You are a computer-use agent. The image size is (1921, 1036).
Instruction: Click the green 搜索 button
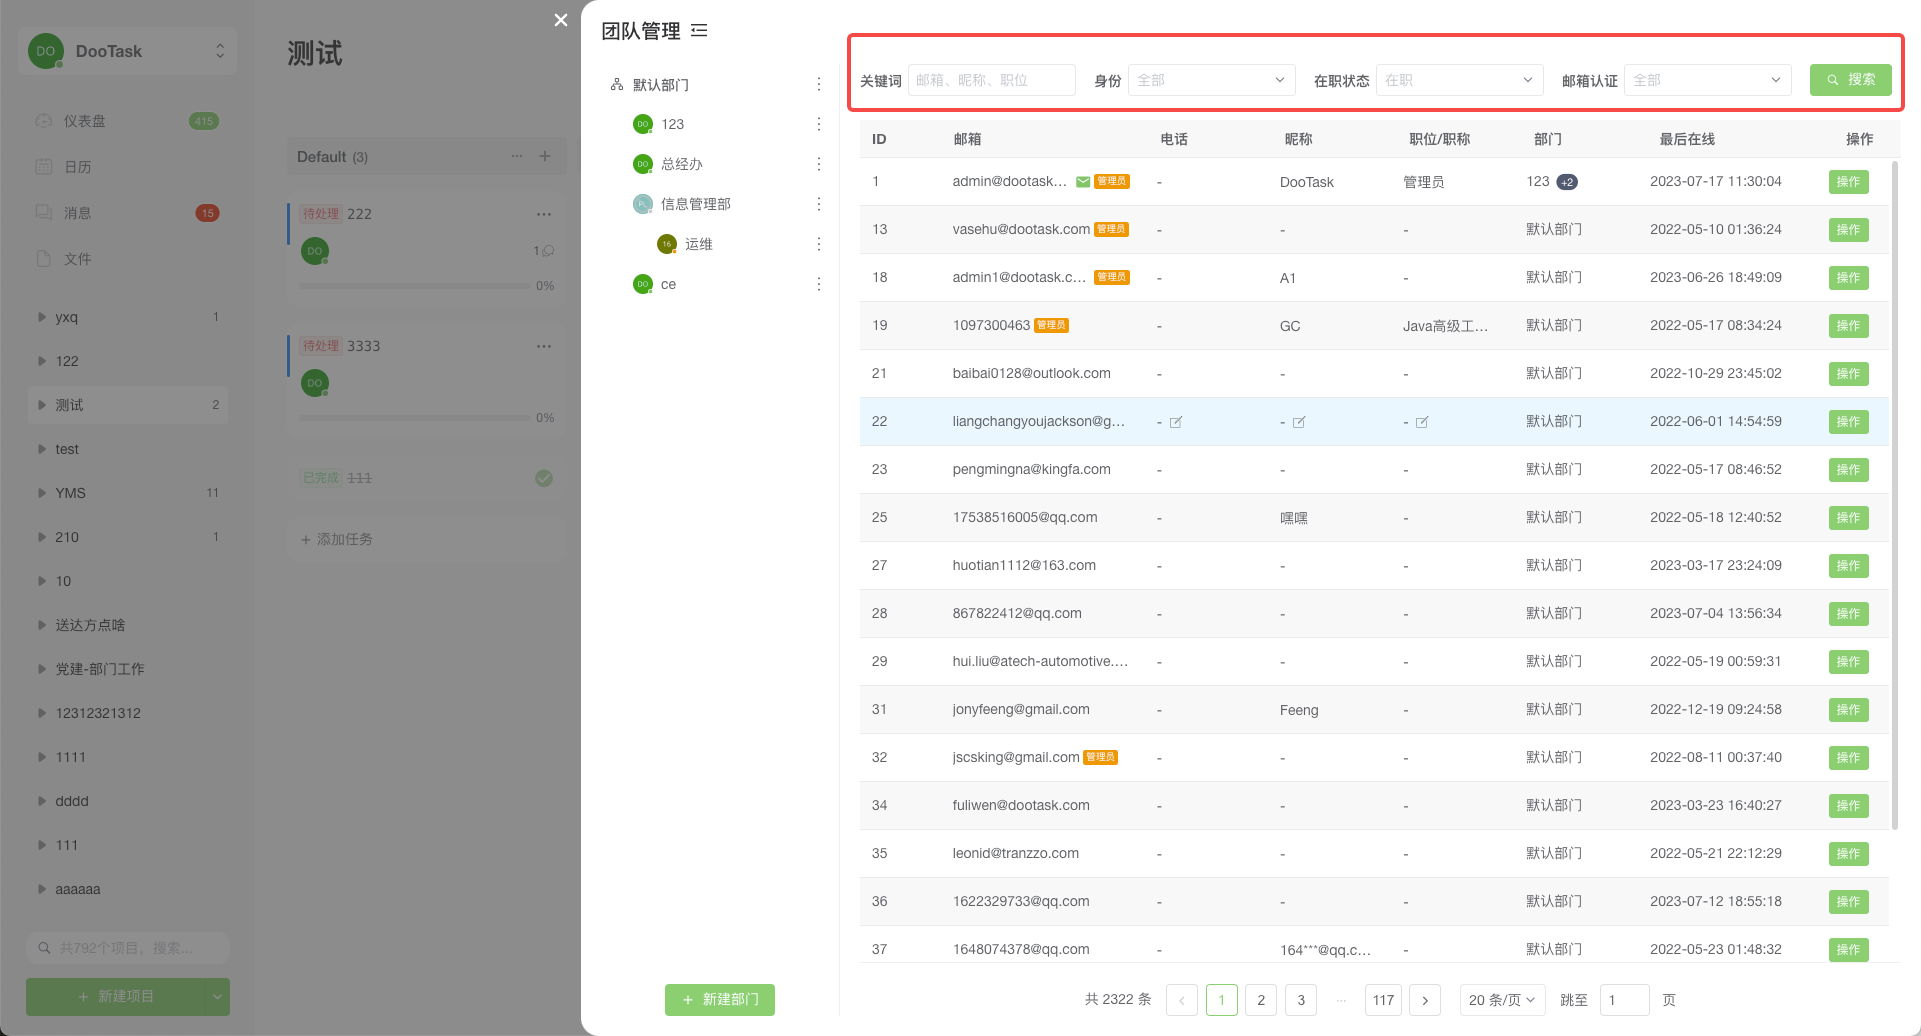[x=1850, y=80]
